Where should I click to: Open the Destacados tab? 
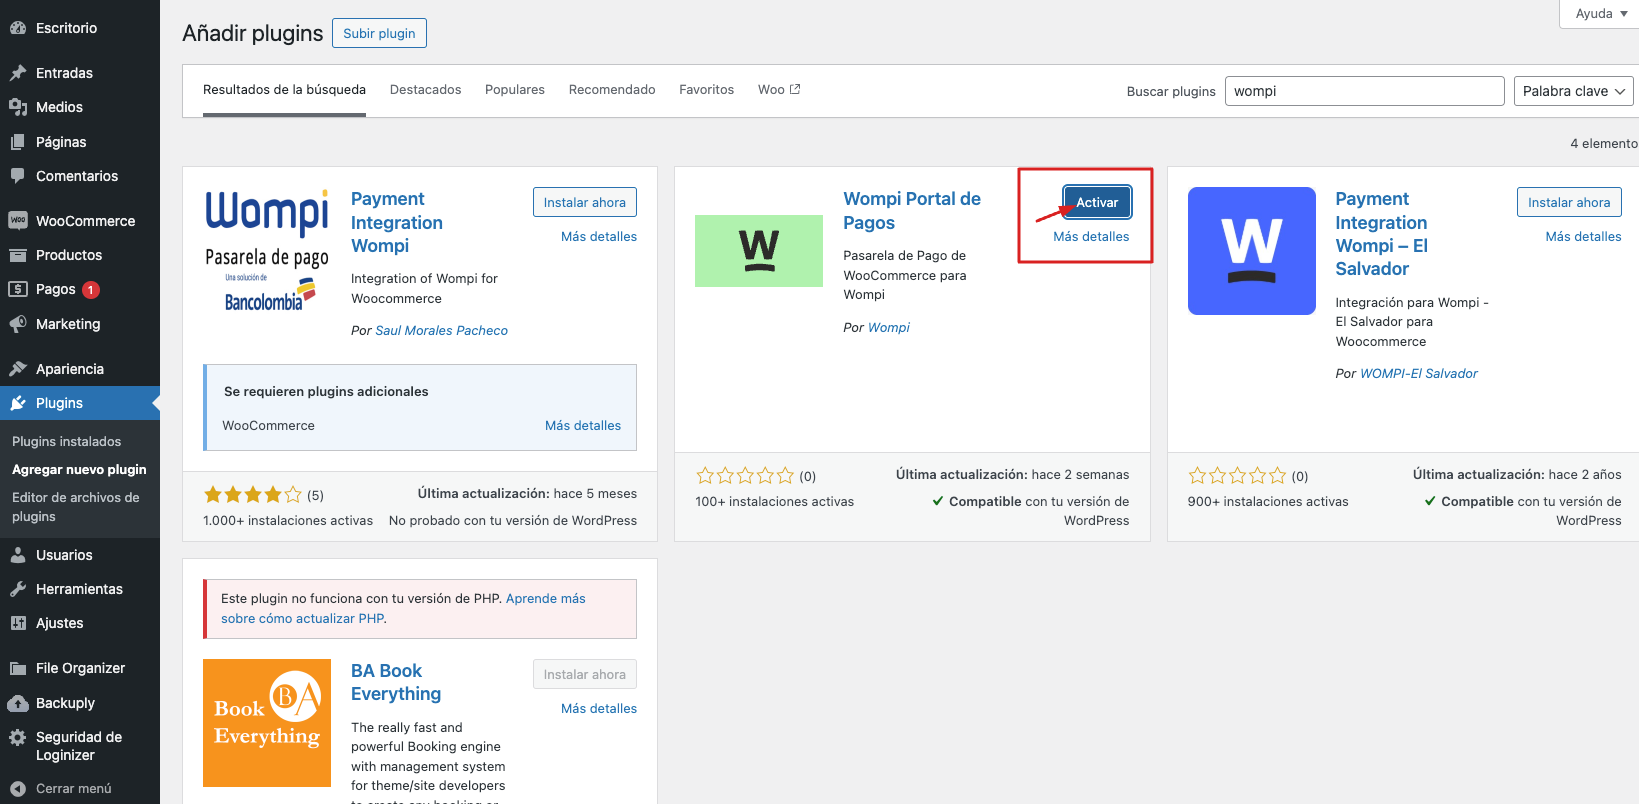425,90
